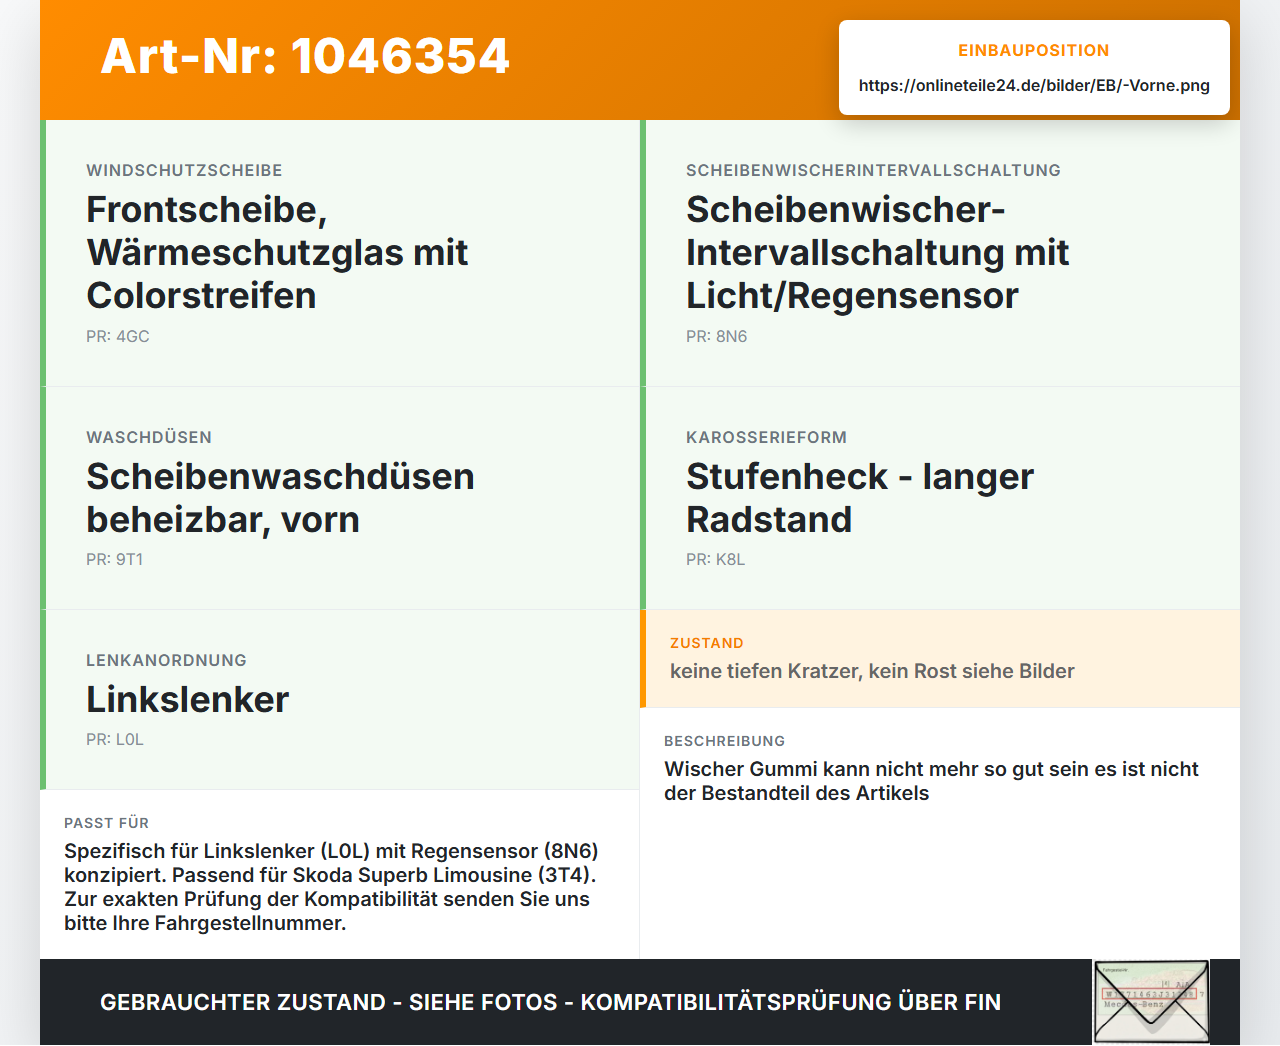Select the PR: 9T1 code
The width and height of the screenshot is (1280, 1046).
pyautogui.click(x=115, y=560)
